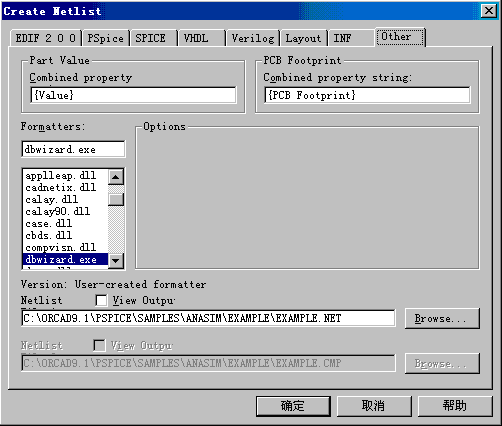Close the Create Netlist dialog
502x426 pixels.
tap(489, 11)
